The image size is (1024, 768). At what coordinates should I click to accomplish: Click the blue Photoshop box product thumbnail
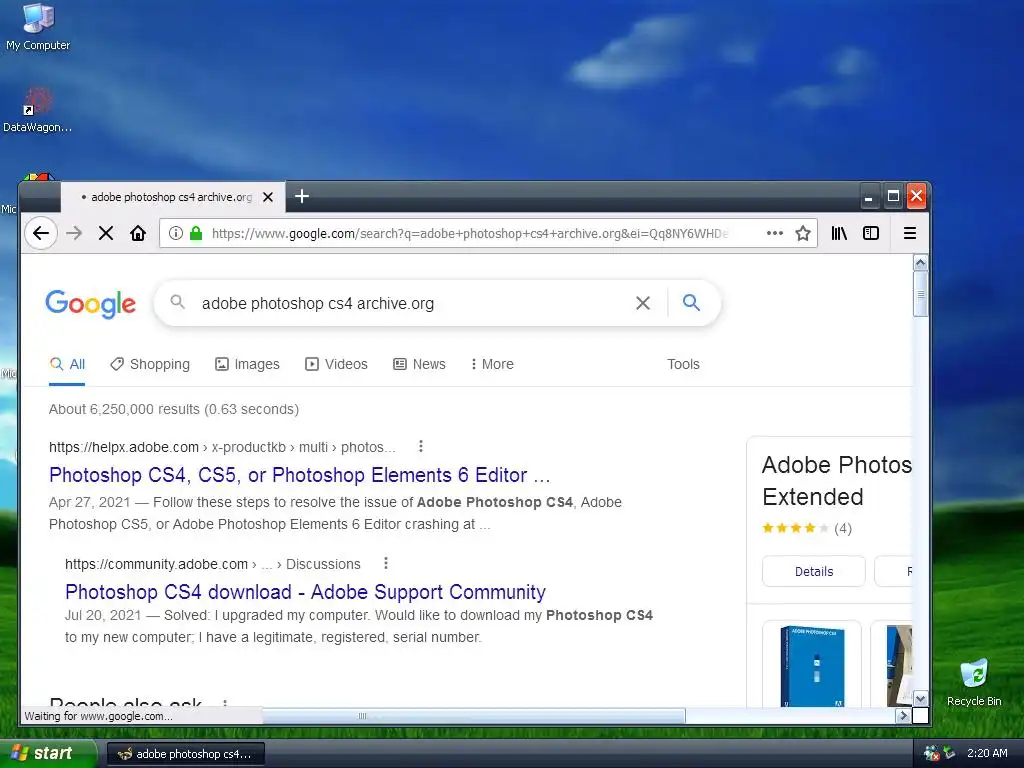coord(812,665)
